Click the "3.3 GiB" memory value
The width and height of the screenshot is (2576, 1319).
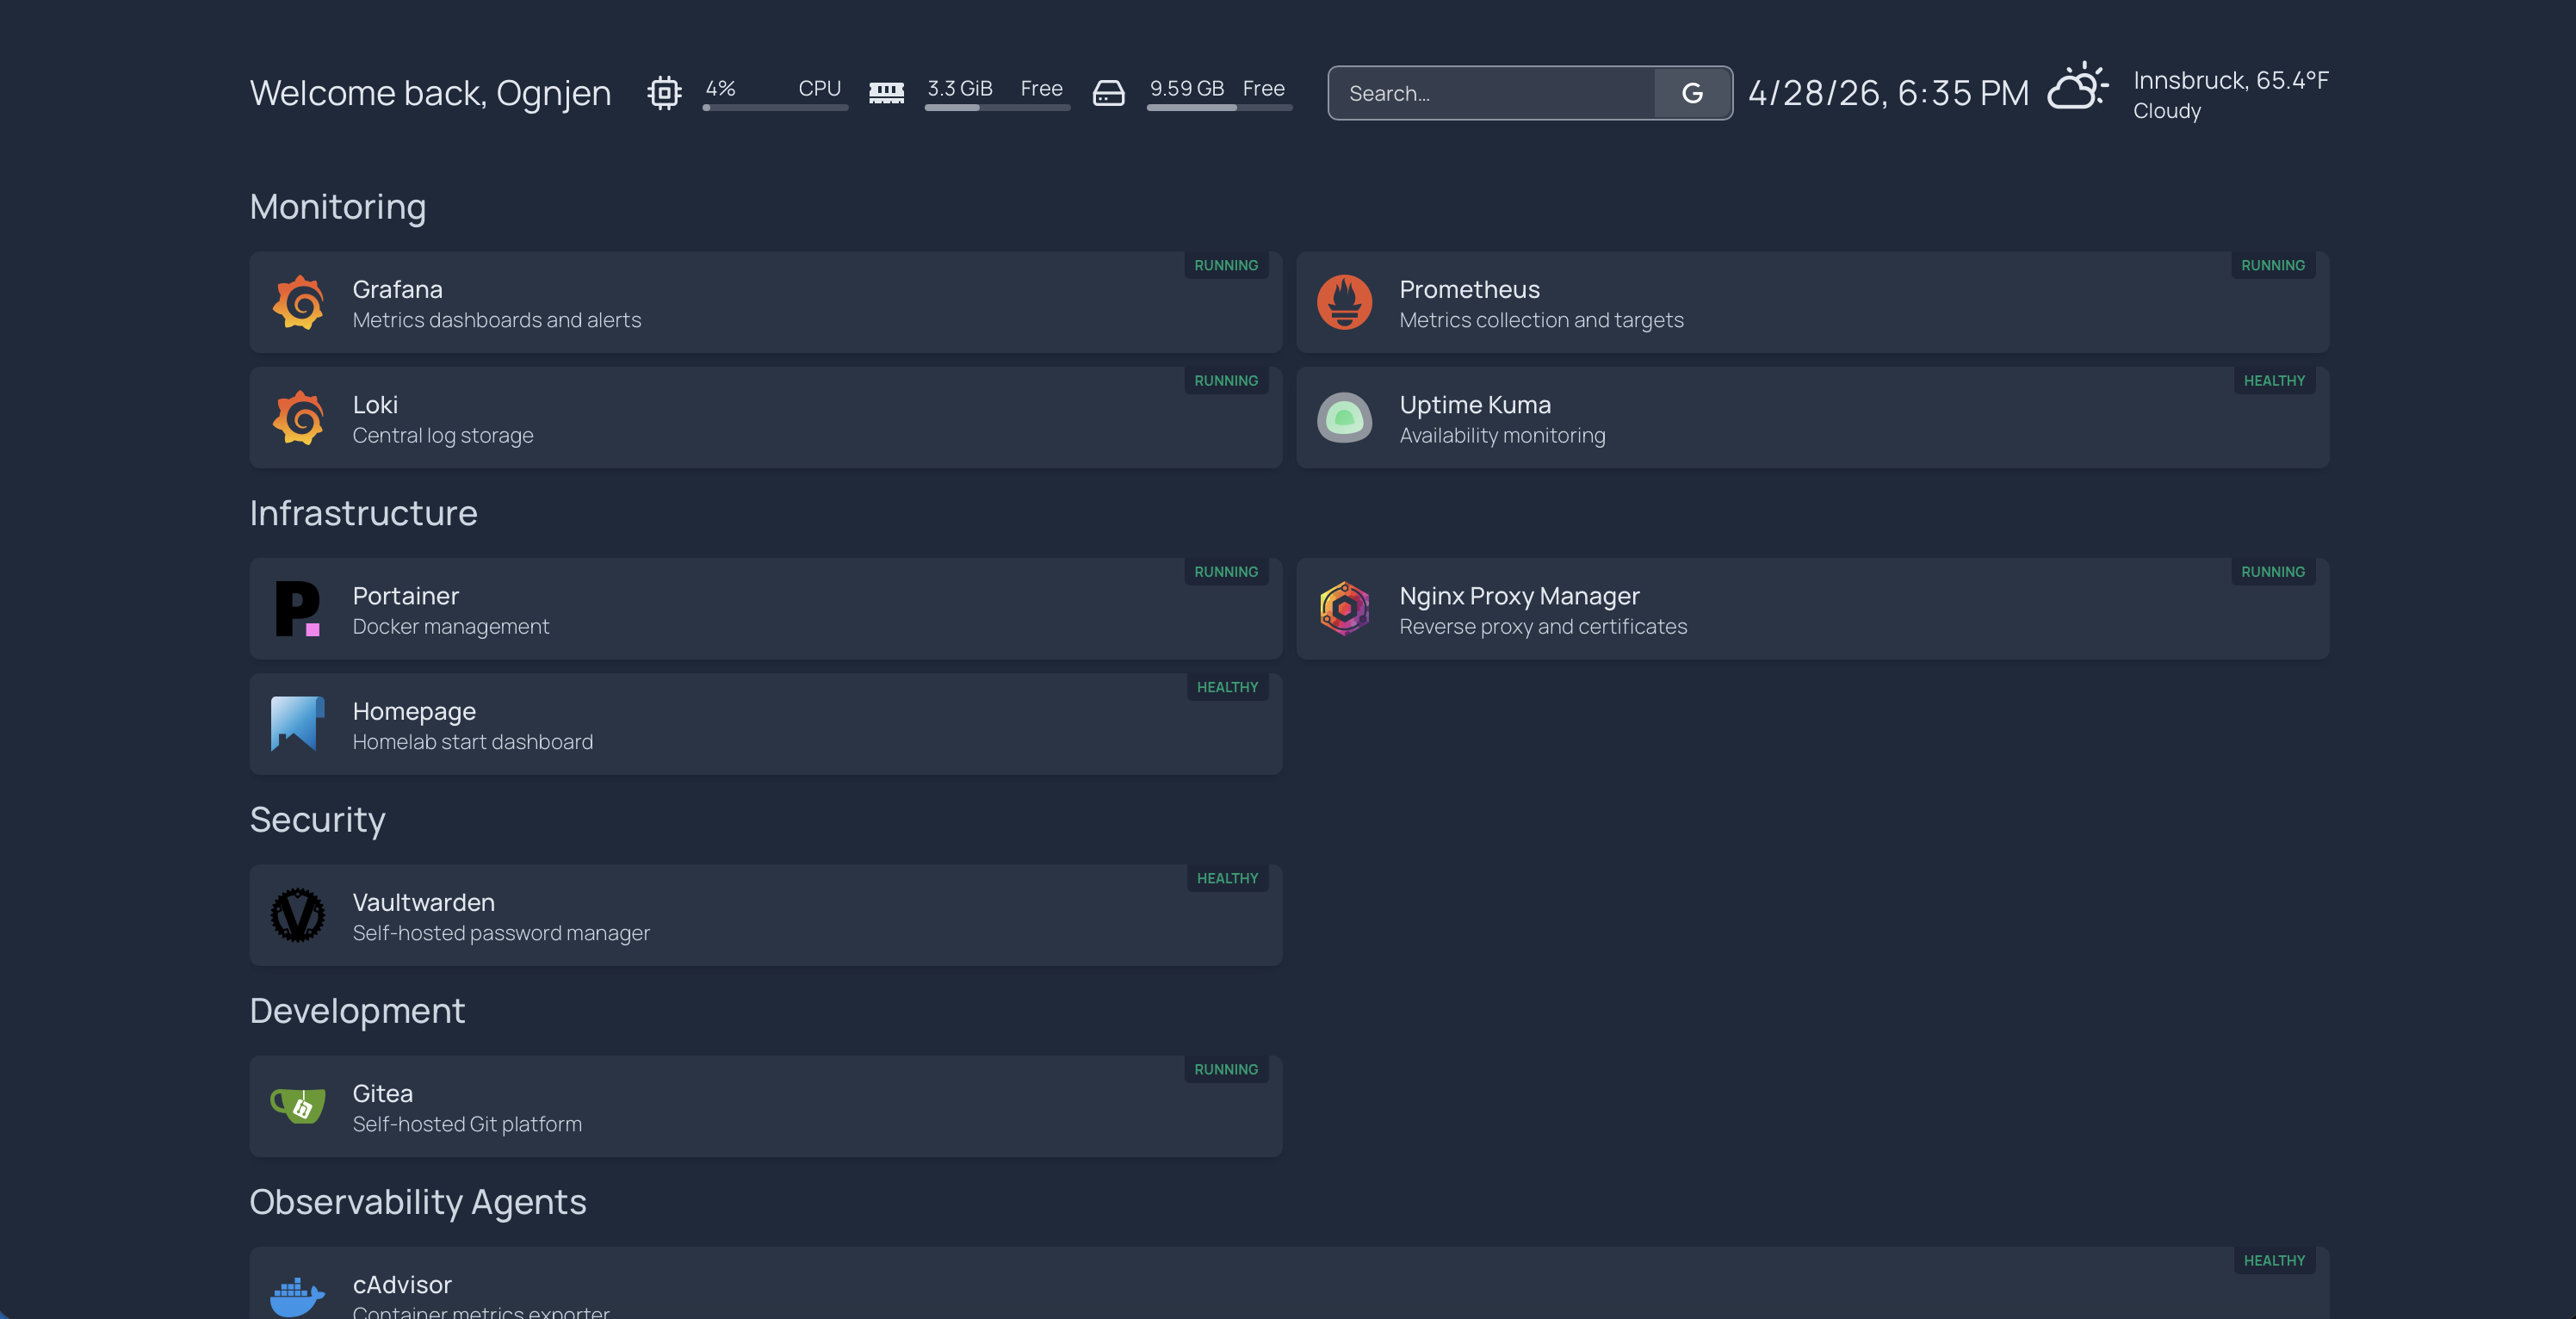(960, 88)
